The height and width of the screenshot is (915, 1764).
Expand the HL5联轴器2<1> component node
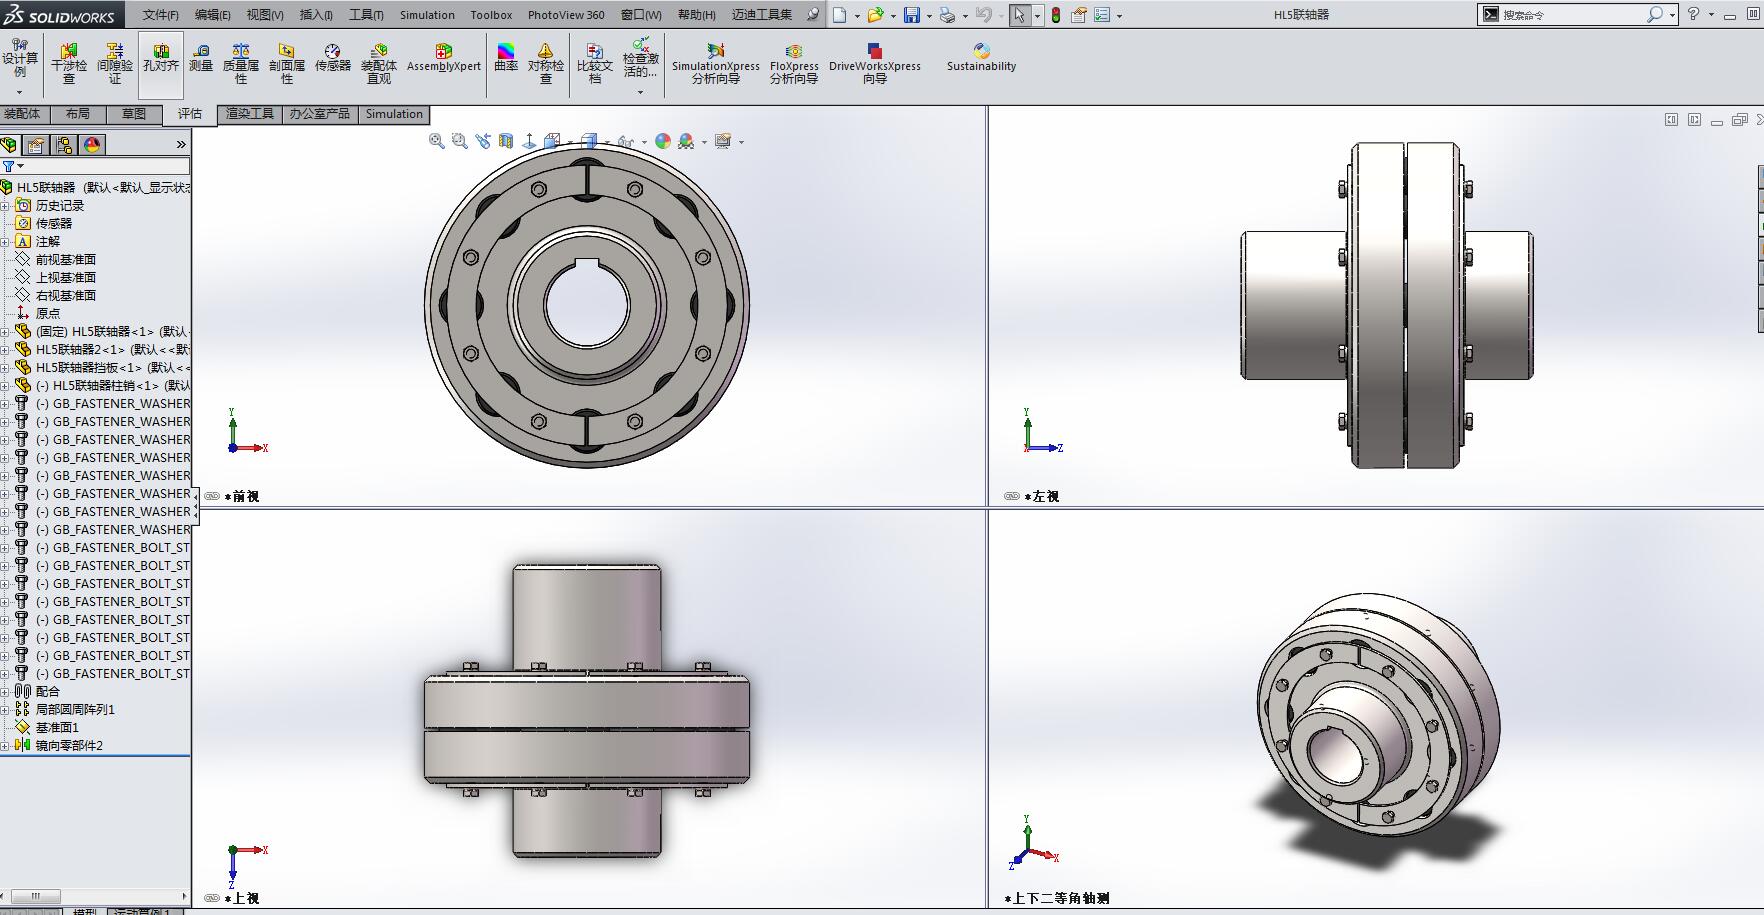coord(5,350)
